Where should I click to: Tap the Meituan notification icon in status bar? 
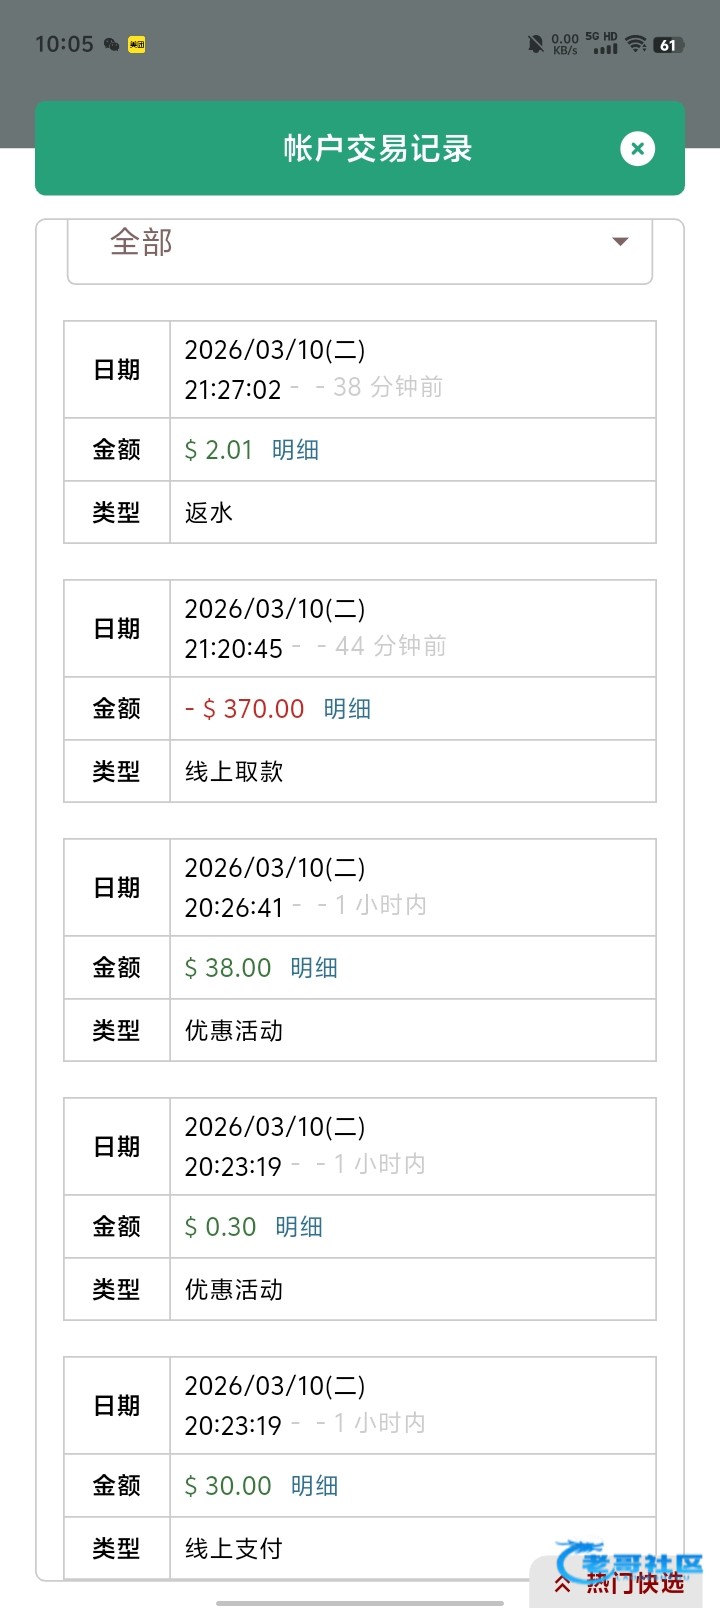pos(137,45)
